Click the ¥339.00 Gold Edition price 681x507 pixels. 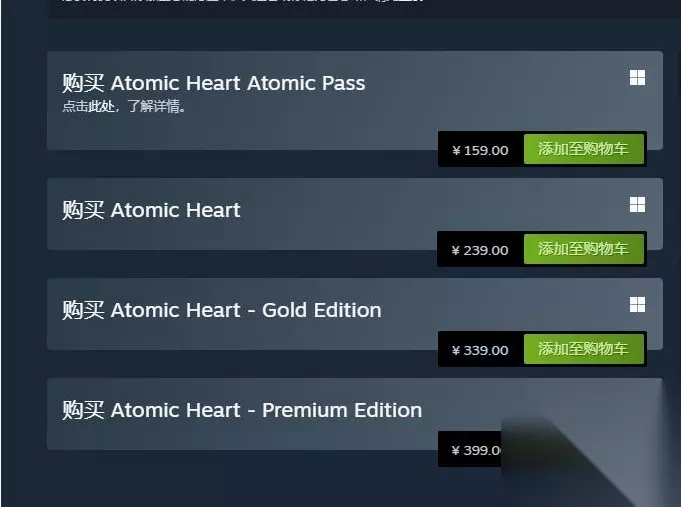(x=480, y=350)
